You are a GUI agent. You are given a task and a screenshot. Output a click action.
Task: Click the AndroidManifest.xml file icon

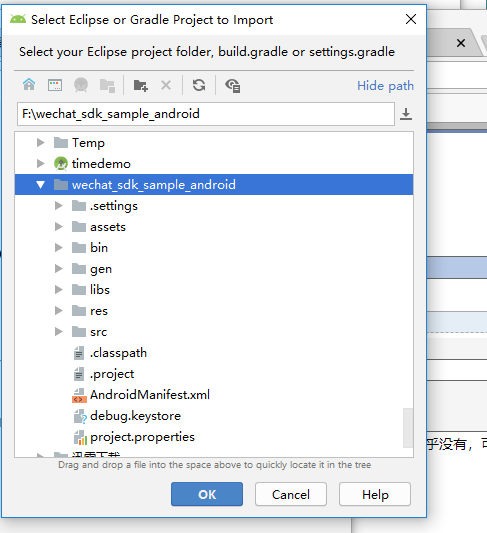click(x=79, y=395)
